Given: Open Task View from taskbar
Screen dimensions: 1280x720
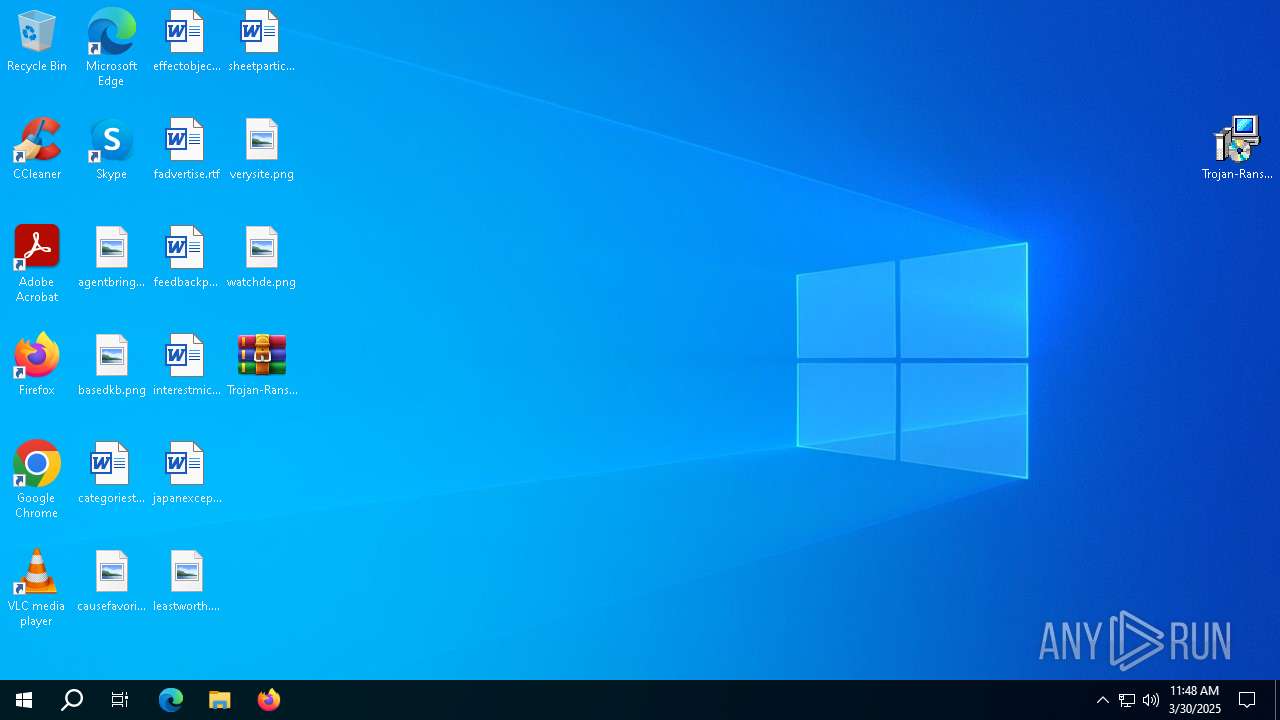Looking at the screenshot, I should tap(120, 700).
